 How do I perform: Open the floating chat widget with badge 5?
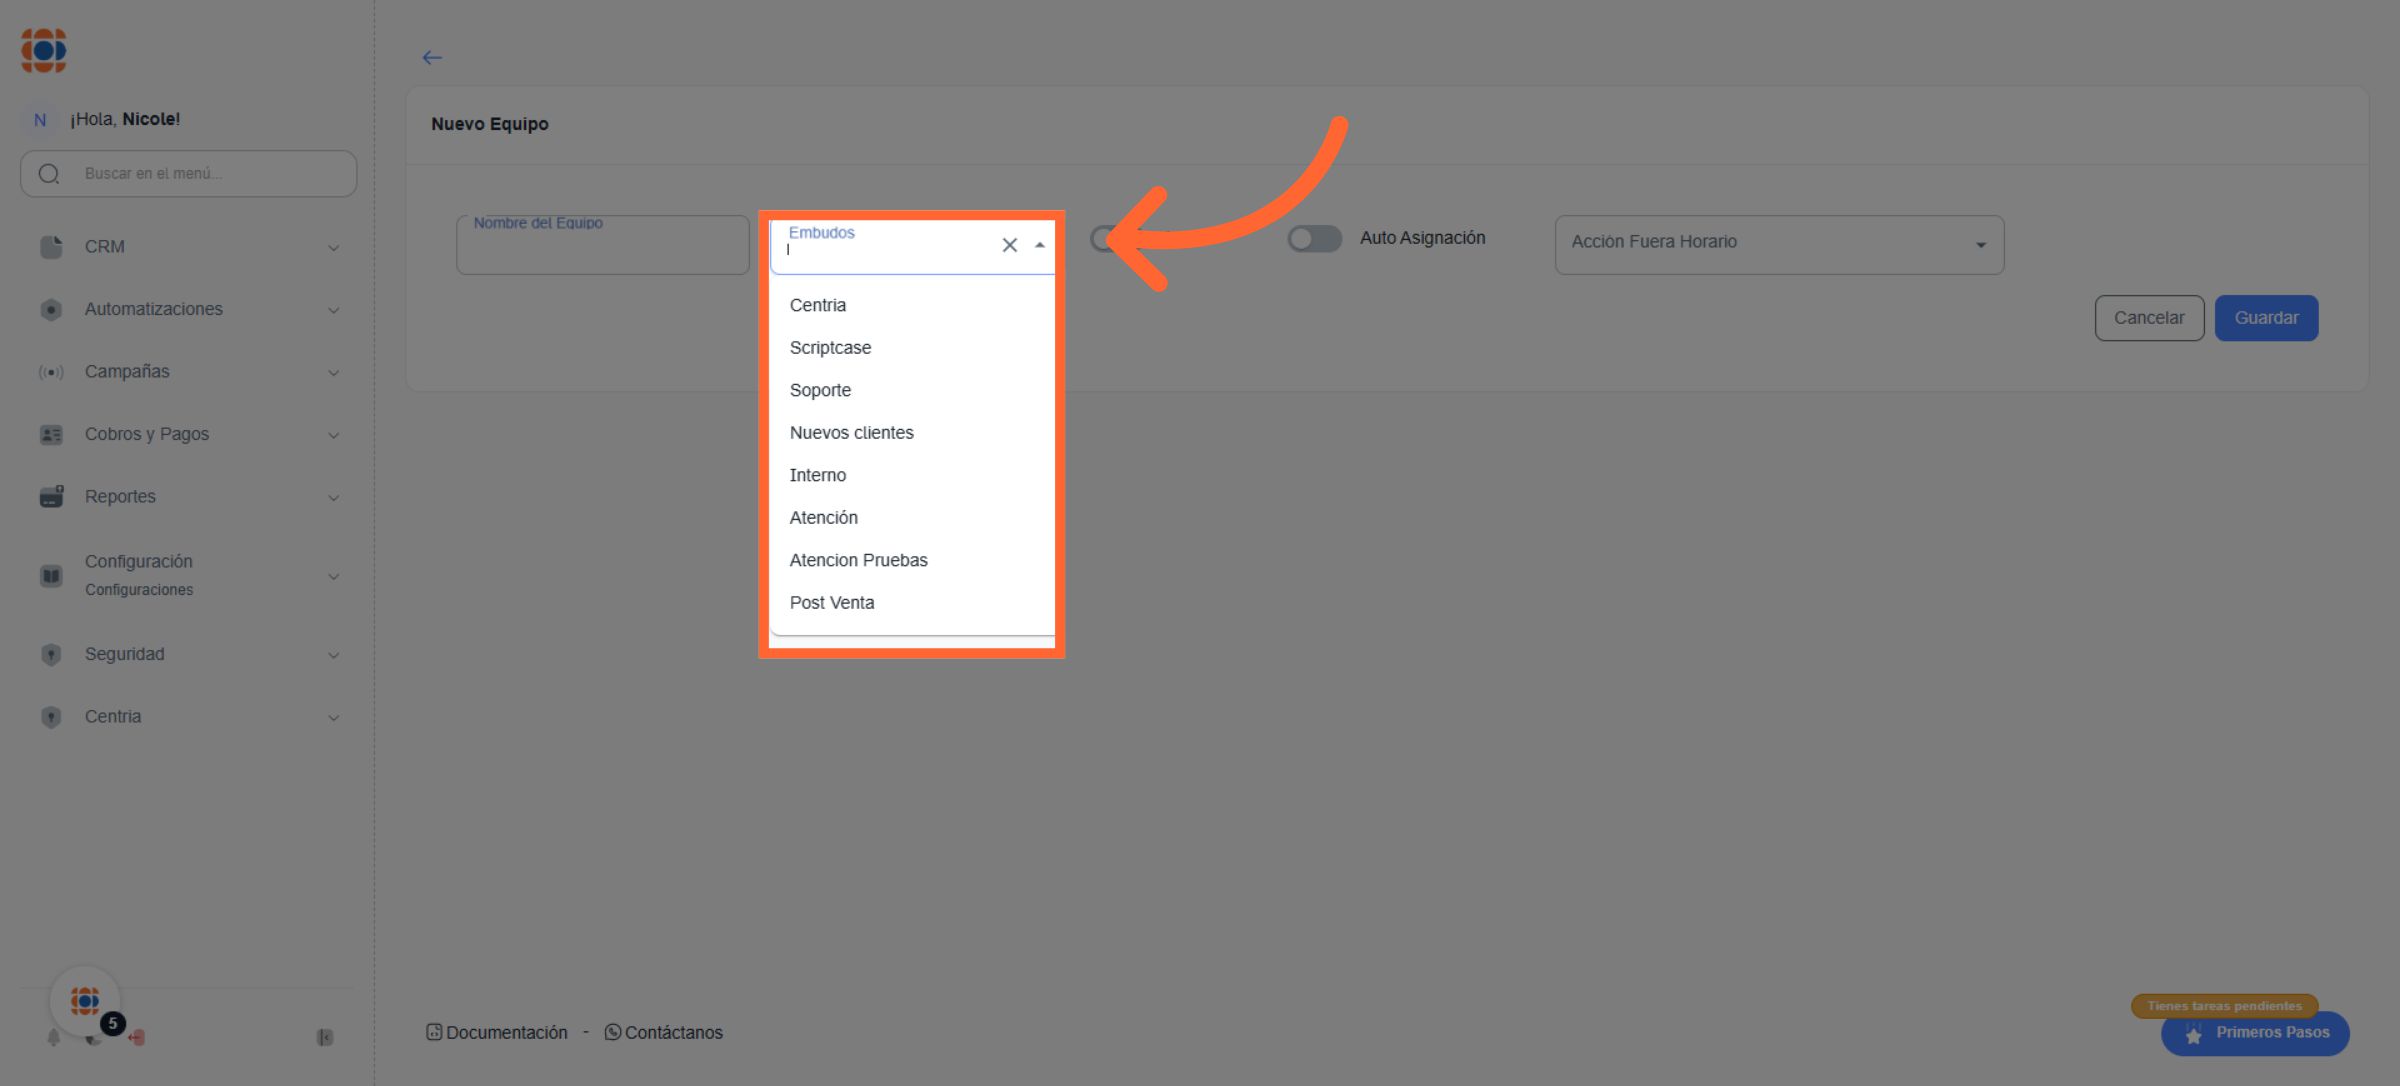coord(86,1001)
